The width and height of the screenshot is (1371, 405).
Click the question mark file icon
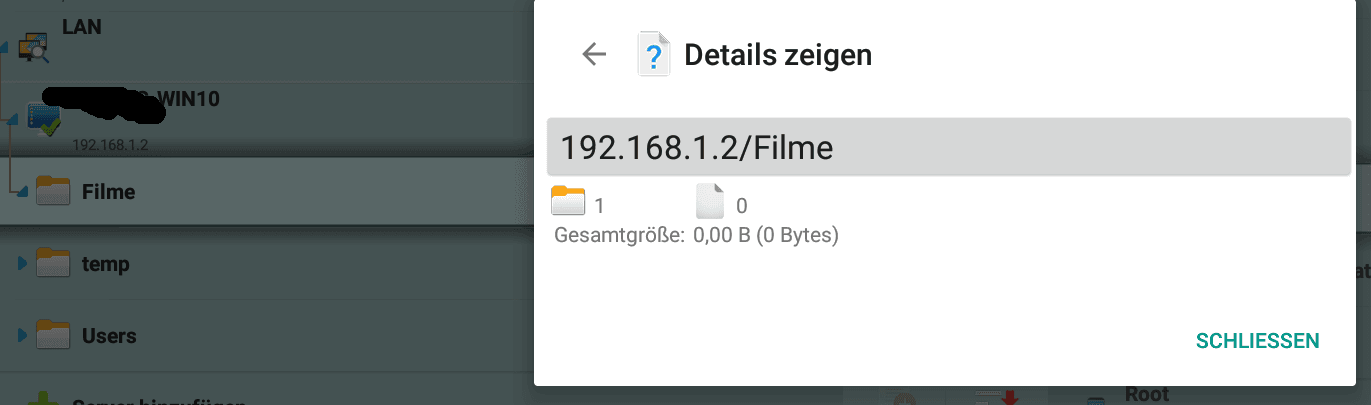coord(653,55)
